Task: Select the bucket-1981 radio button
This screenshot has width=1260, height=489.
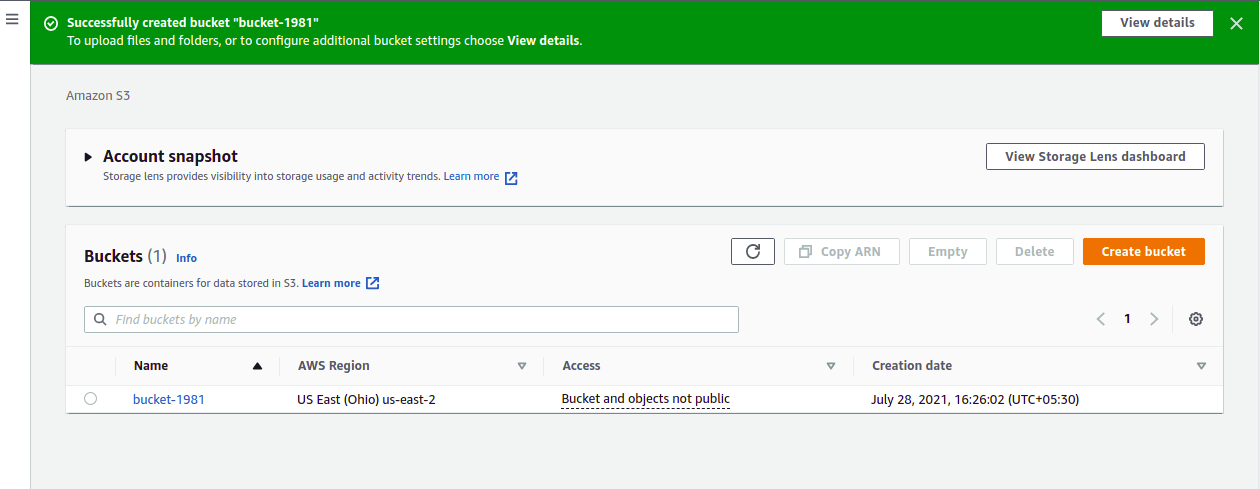Action: [x=91, y=399]
